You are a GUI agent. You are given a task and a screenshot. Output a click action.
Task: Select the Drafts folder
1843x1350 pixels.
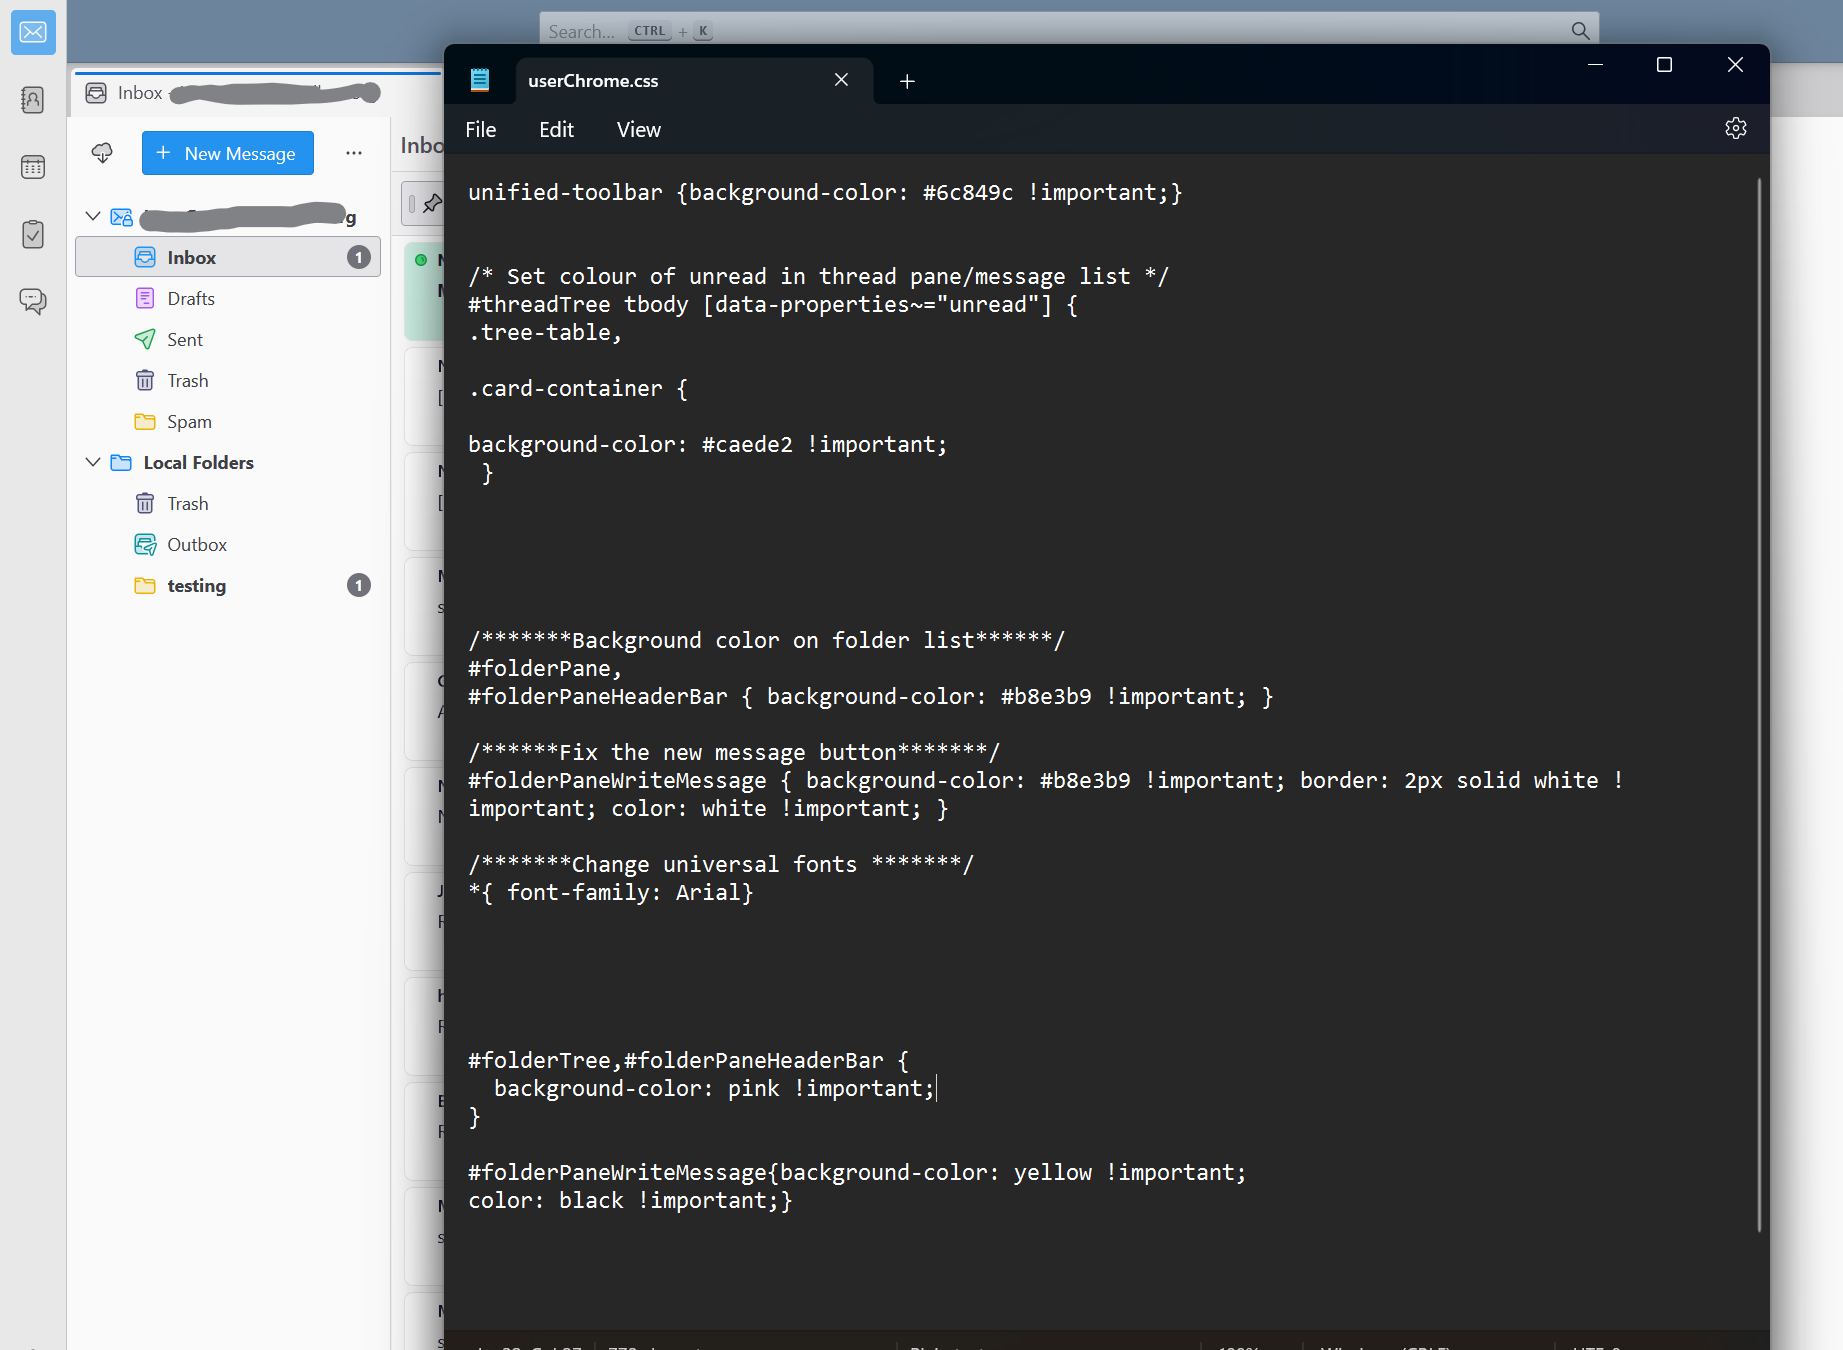[x=191, y=299]
